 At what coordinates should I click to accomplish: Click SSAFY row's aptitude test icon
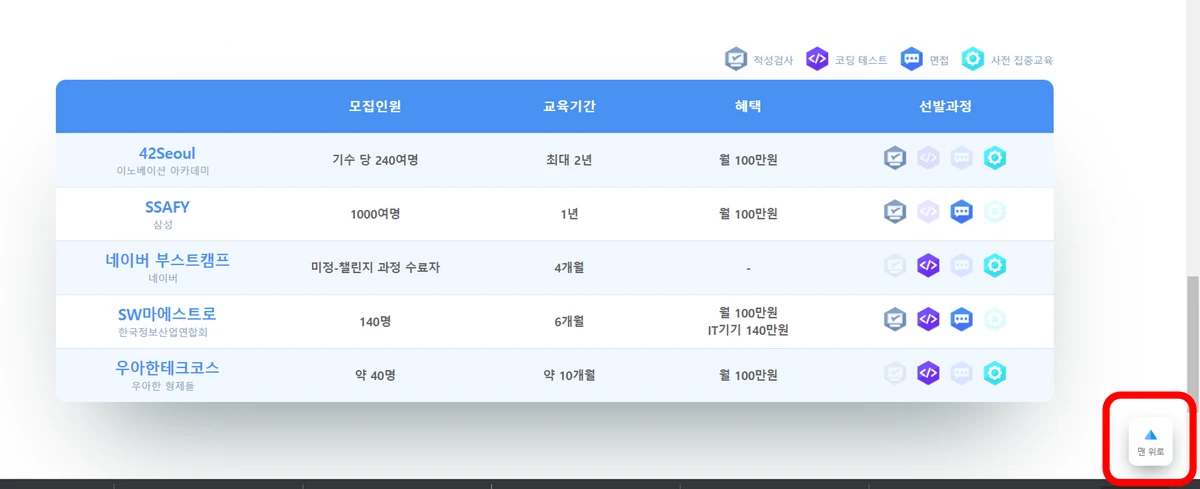click(x=895, y=212)
